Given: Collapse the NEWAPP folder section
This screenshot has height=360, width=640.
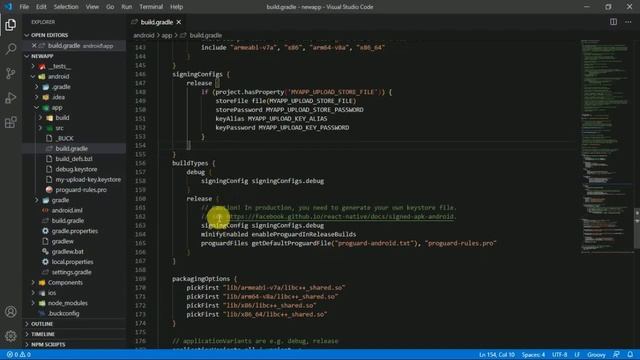Looking at the screenshot, I should click(74, 56).
